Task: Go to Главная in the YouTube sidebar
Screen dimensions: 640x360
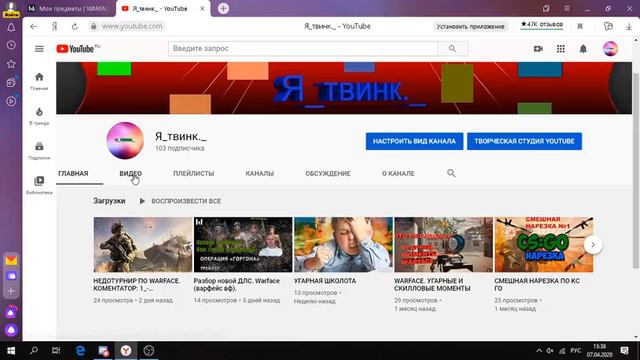Action: tap(39, 81)
